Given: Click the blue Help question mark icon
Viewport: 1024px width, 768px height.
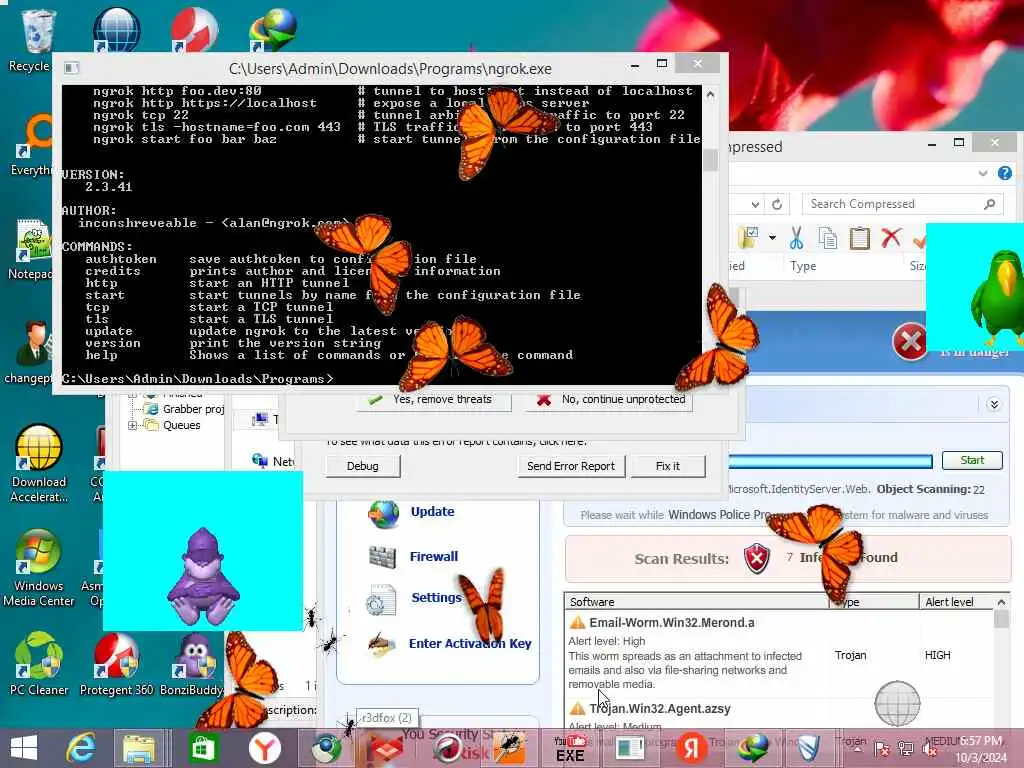Looking at the screenshot, I should (1004, 173).
